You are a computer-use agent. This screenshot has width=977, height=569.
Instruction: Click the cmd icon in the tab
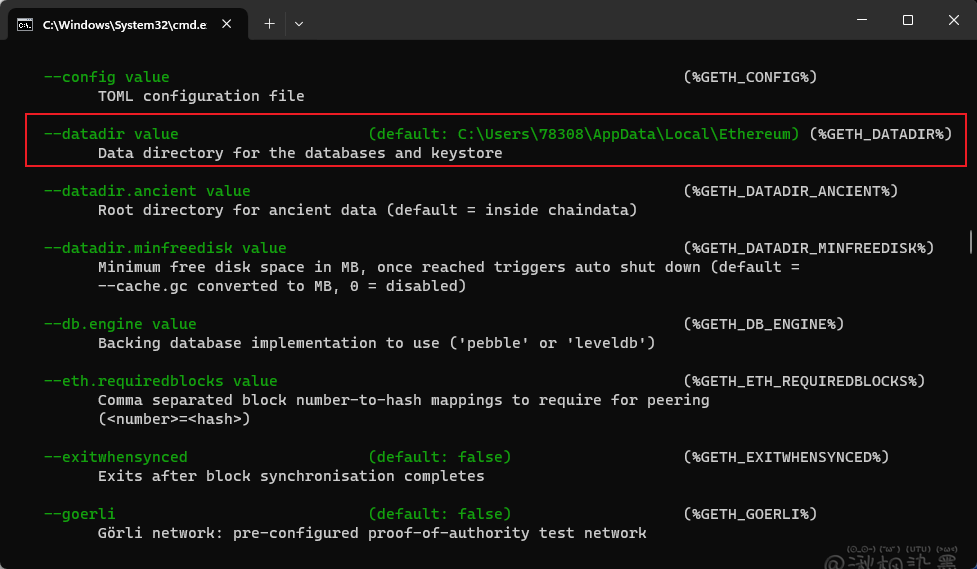click(24, 23)
